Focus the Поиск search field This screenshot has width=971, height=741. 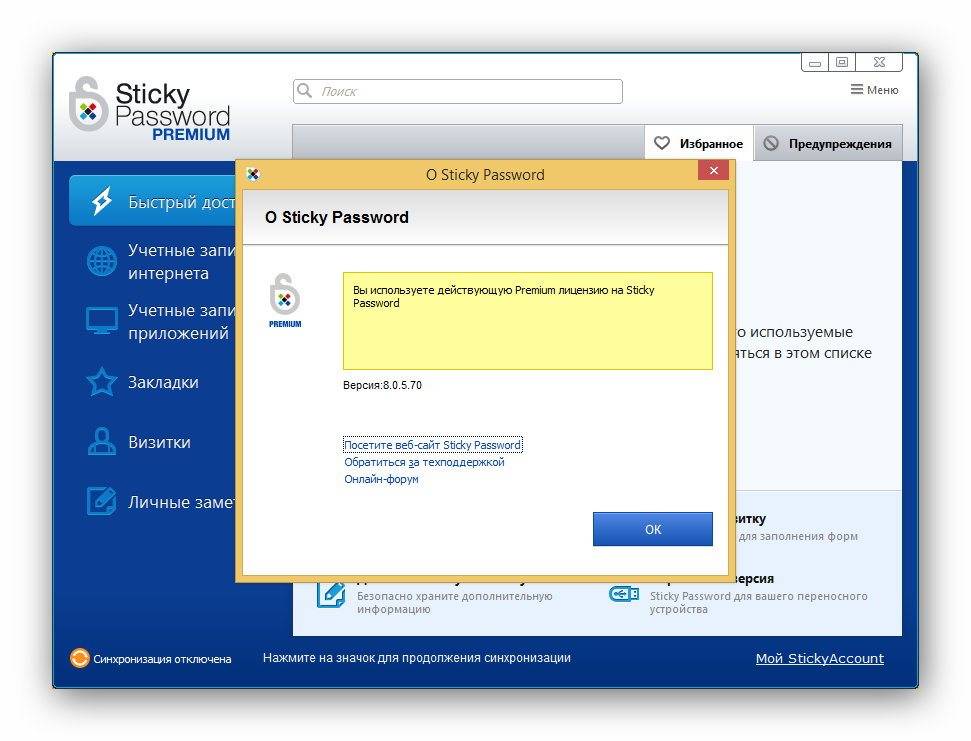click(458, 91)
